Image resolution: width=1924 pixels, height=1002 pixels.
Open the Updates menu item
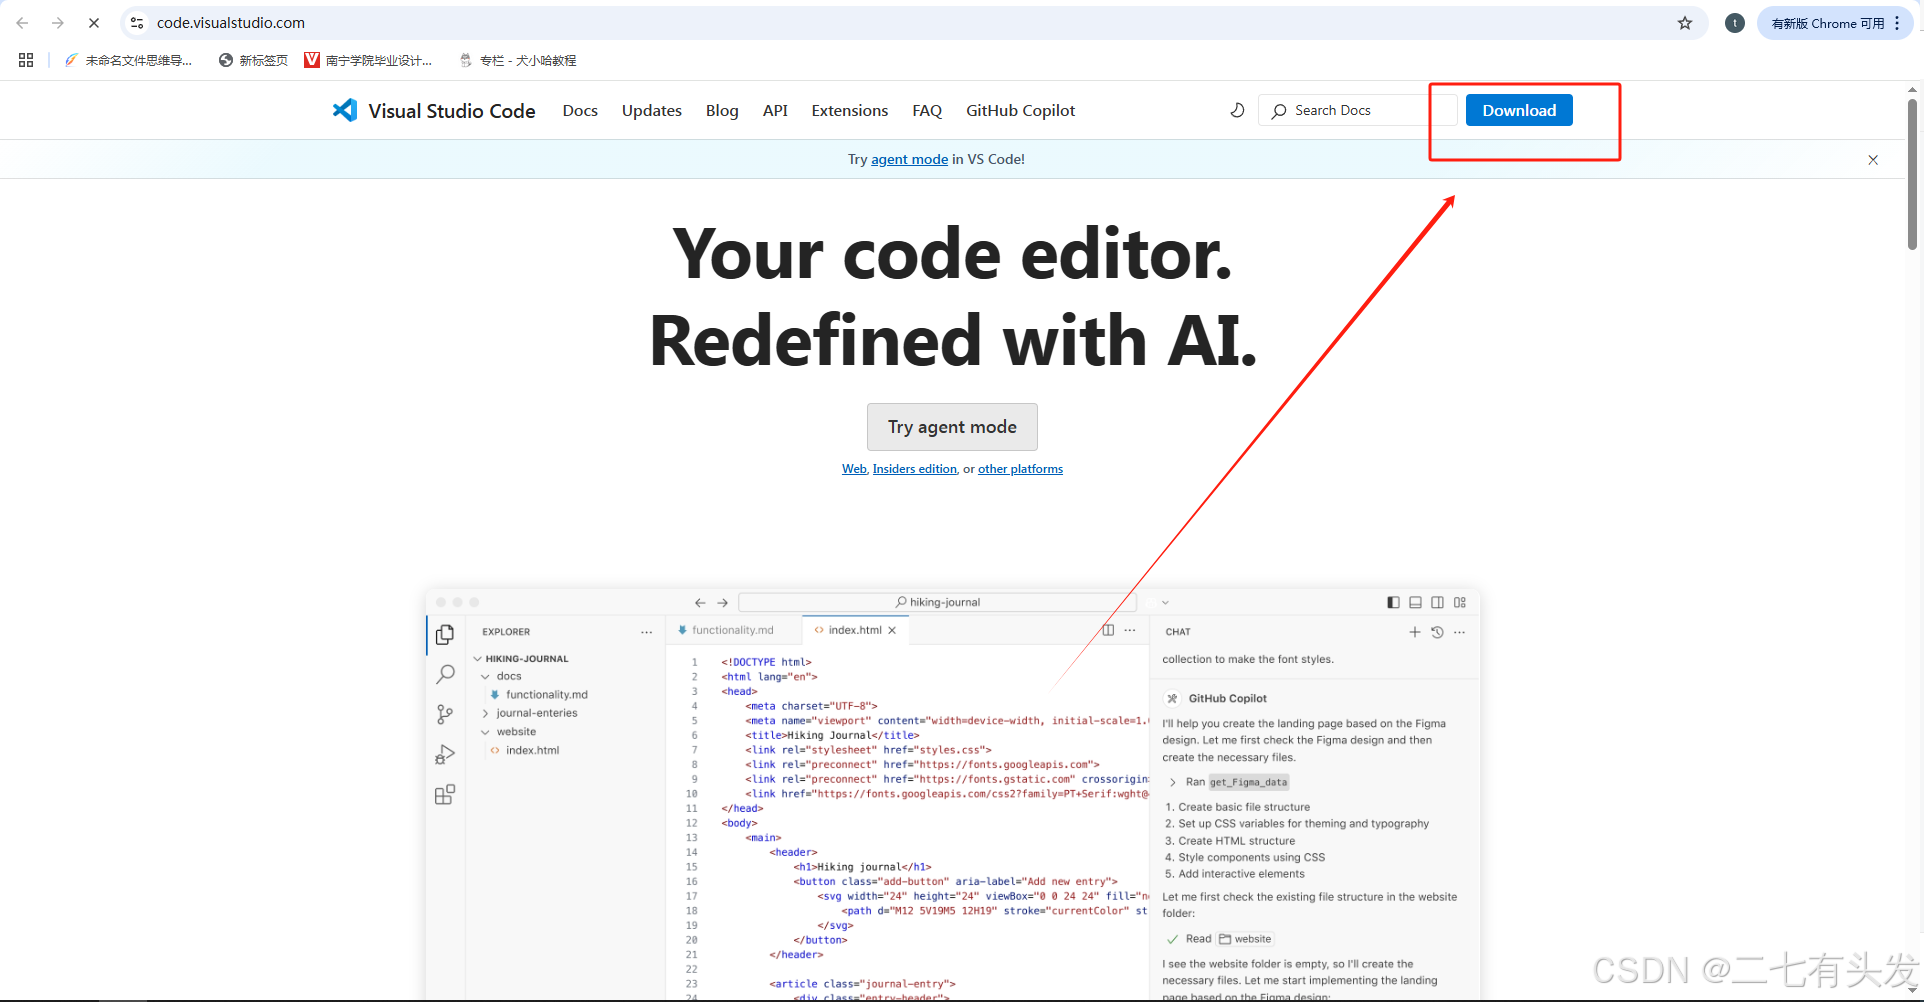pos(652,110)
